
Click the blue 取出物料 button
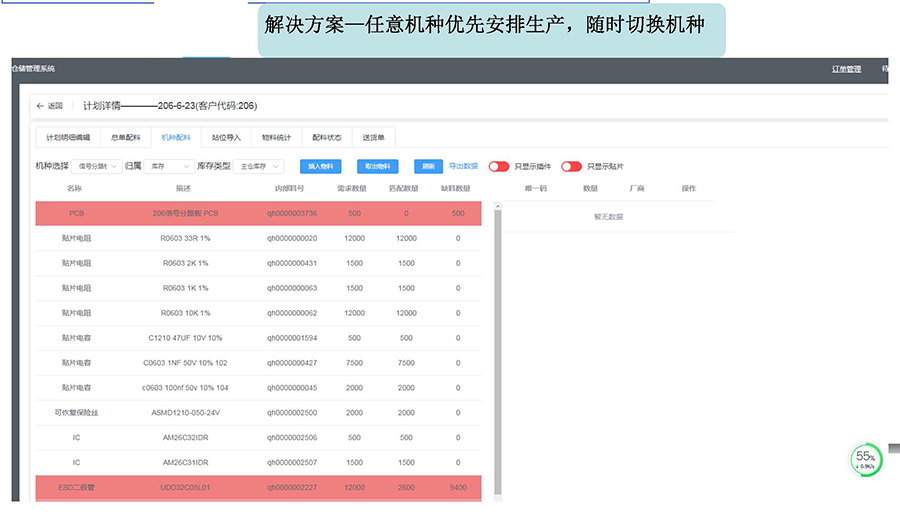(x=377, y=167)
